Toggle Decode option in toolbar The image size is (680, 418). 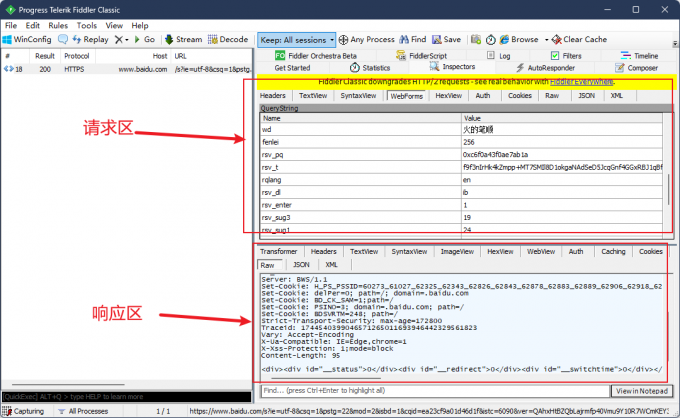pyautogui.click(x=228, y=39)
